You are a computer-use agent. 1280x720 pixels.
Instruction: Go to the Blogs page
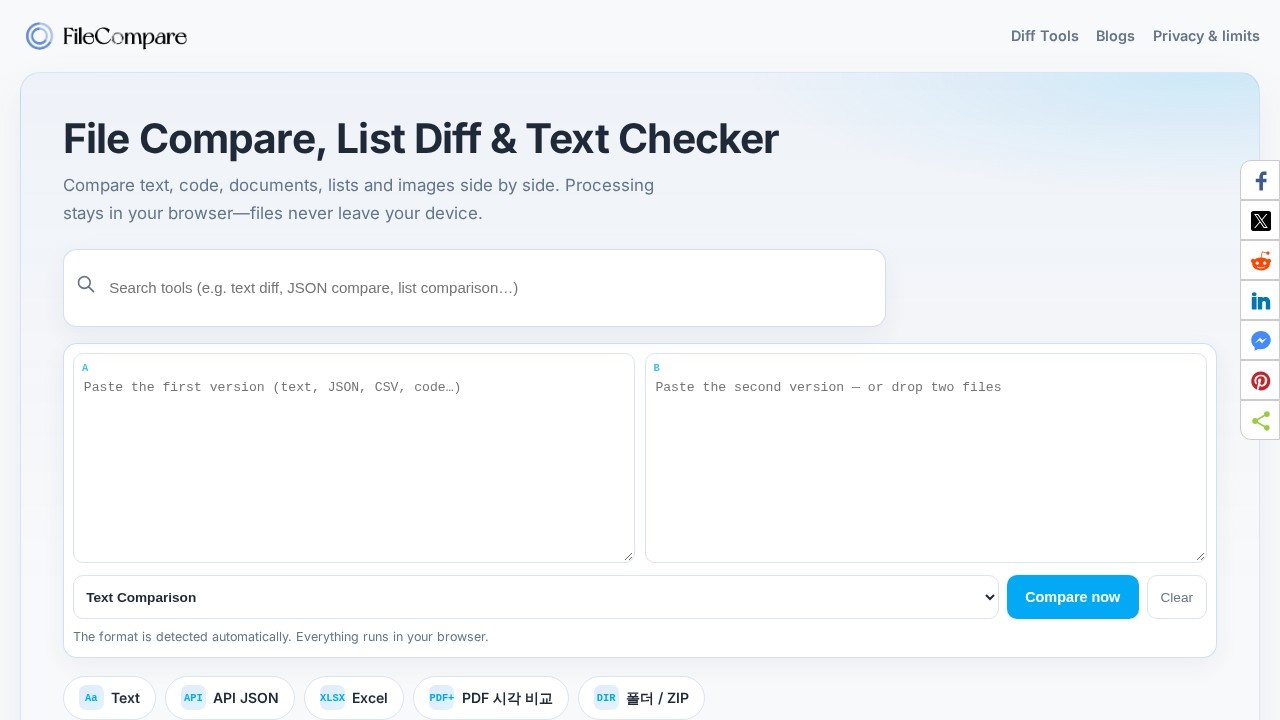1115,36
